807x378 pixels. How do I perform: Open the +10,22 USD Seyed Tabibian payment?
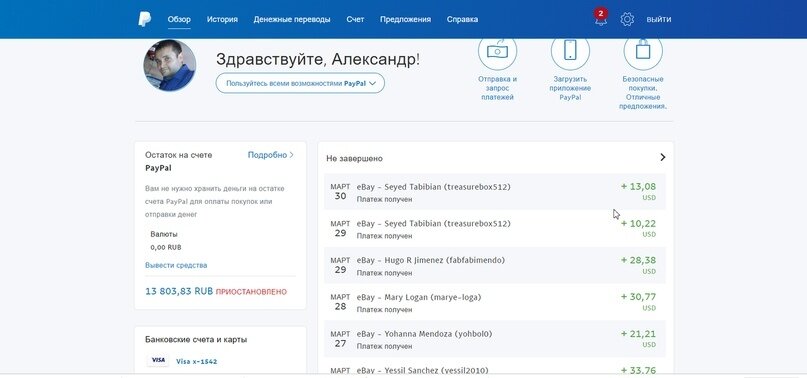point(495,229)
